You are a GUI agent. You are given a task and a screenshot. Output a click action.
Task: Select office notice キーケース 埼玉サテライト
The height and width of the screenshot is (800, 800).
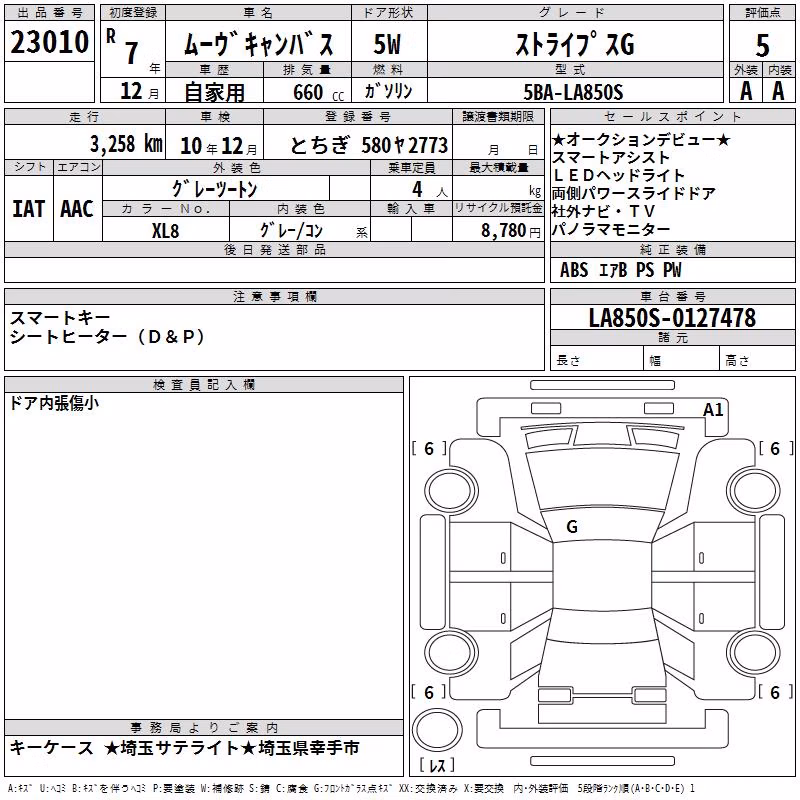pyautogui.click(x=185, y=747)
